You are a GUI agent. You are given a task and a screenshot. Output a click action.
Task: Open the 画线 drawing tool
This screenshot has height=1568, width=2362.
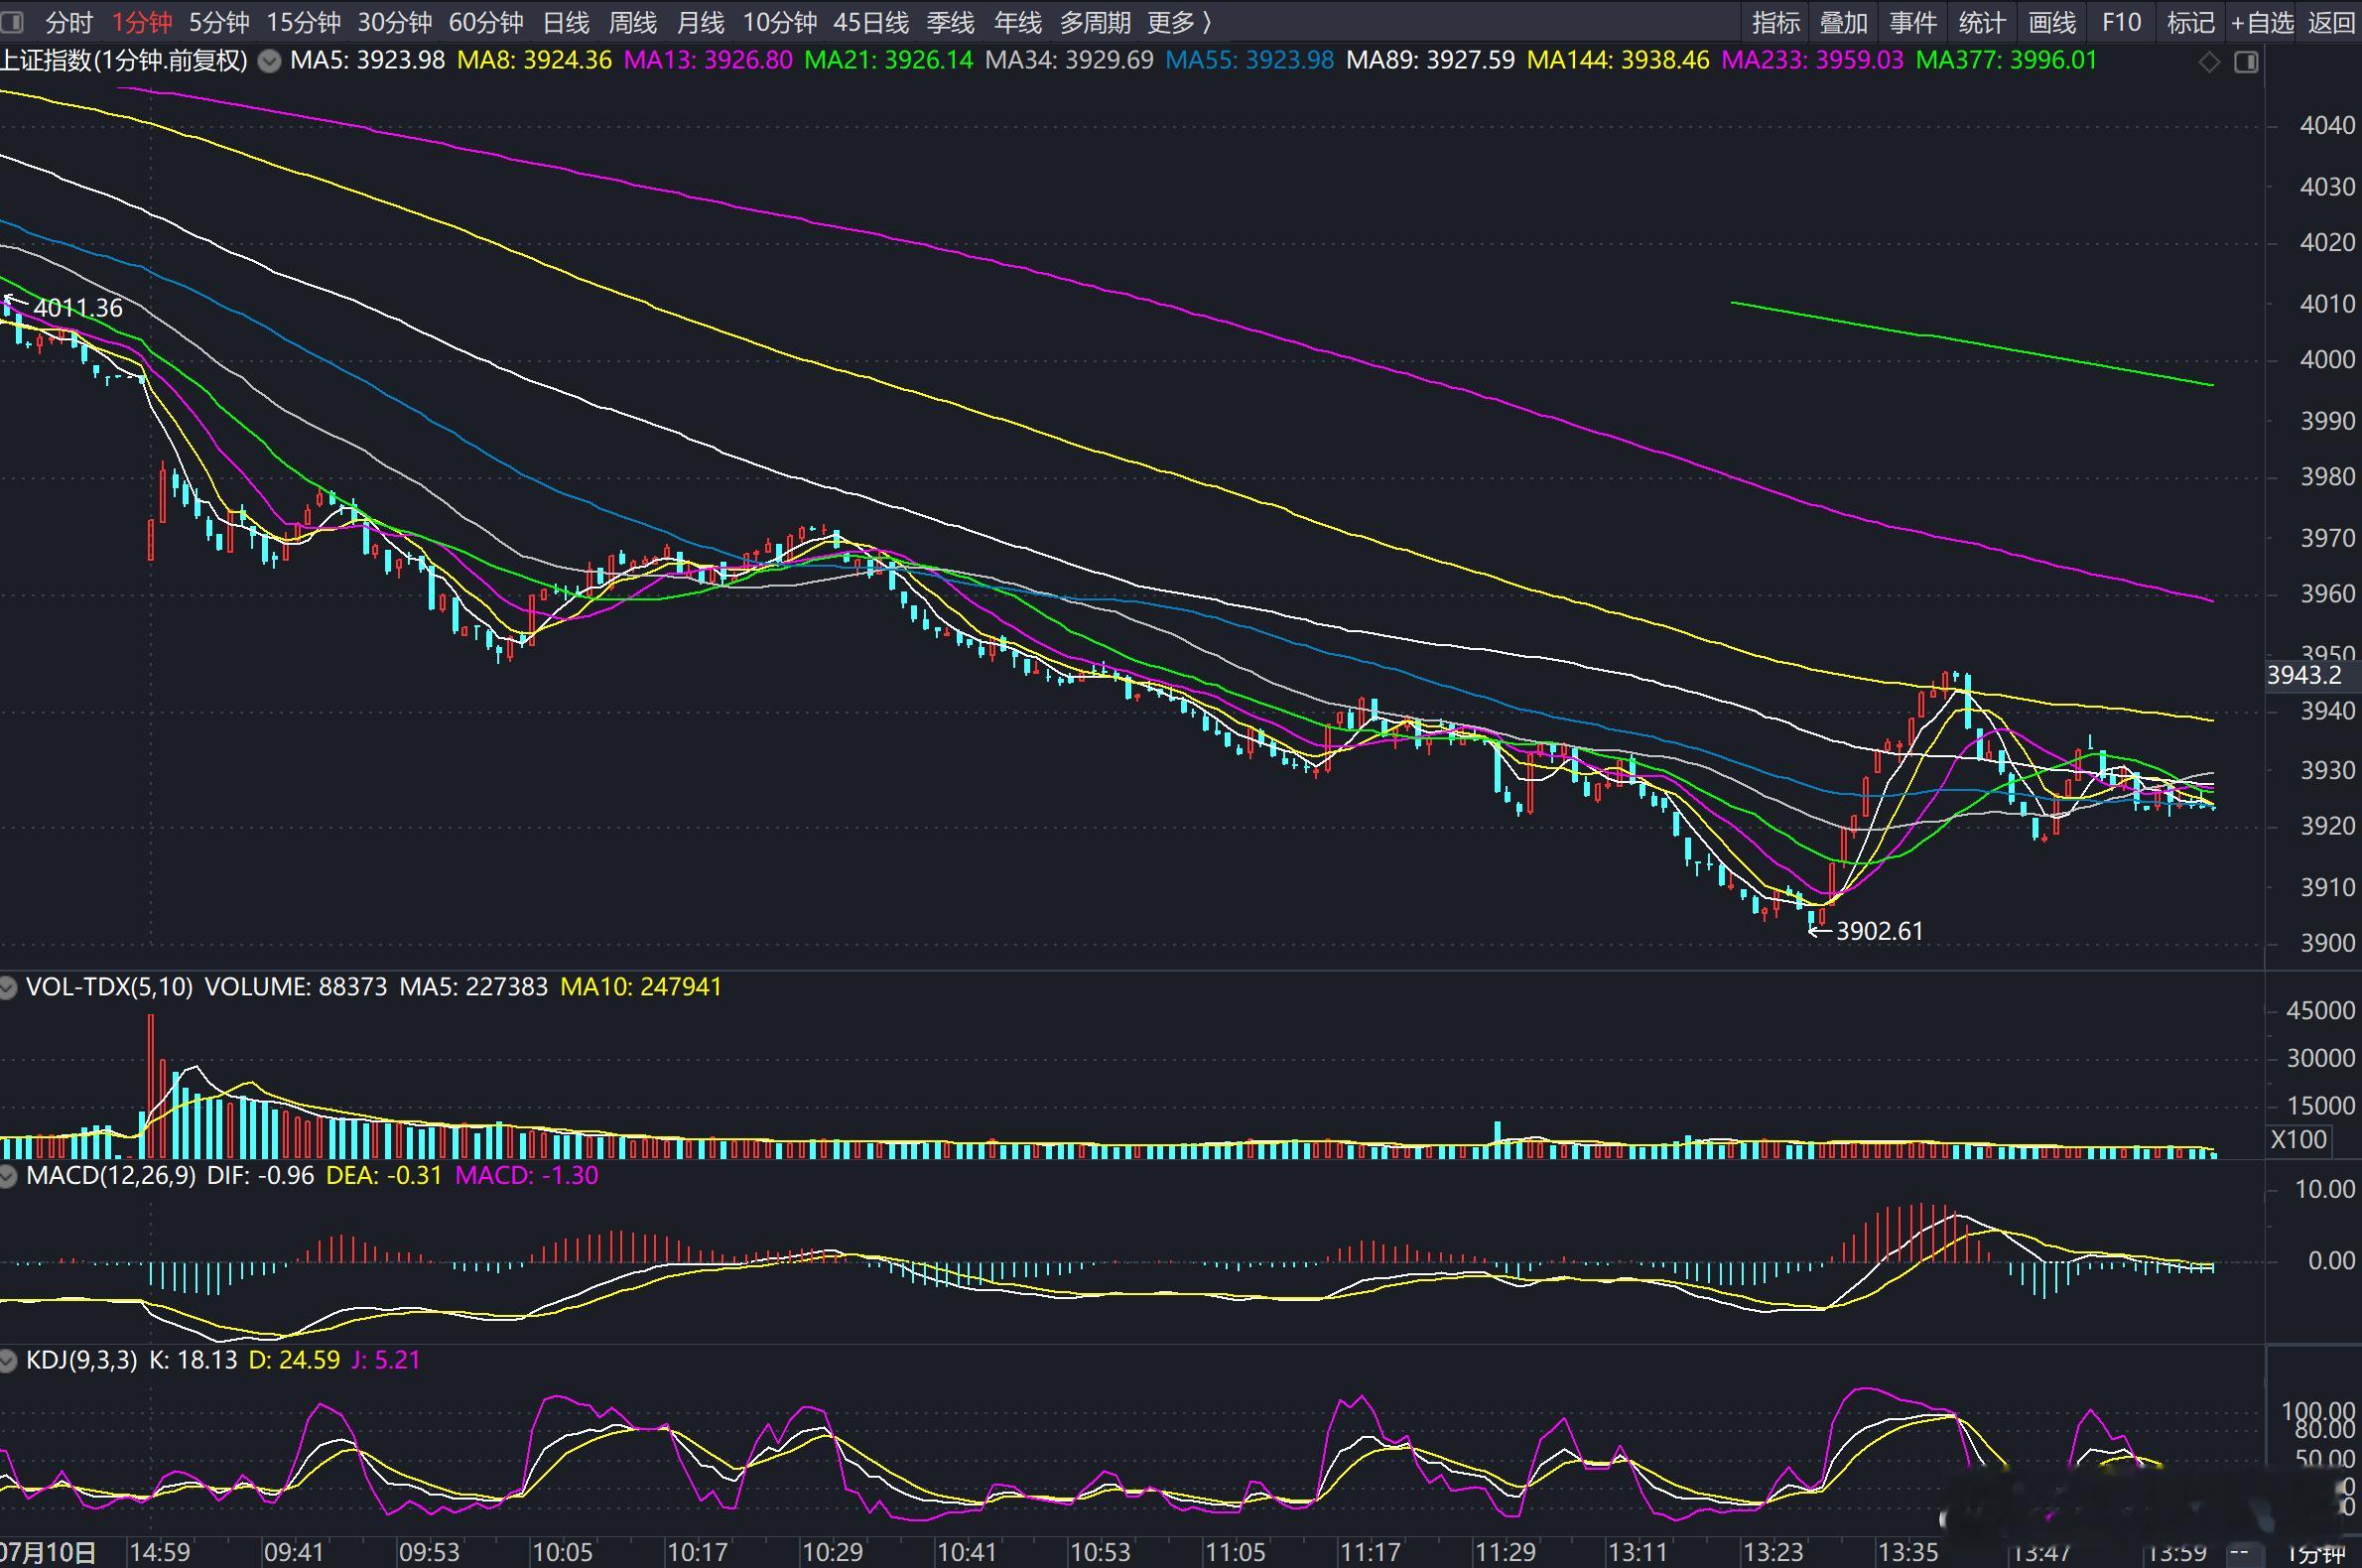tap(2053, 22)
